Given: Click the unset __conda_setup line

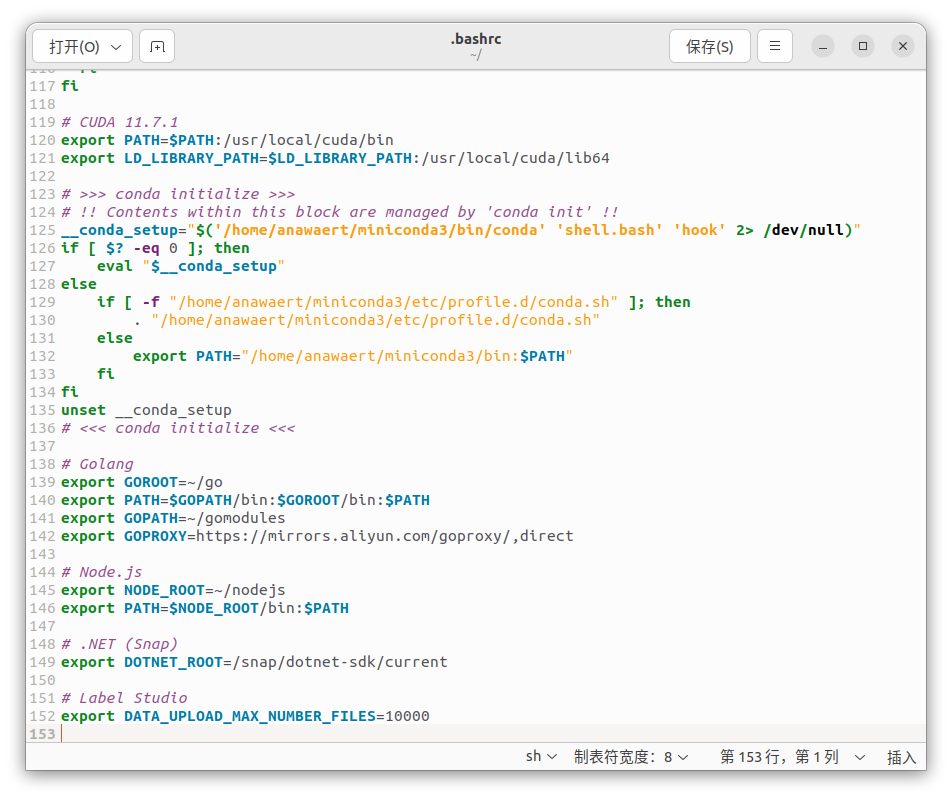Looking at the screenshot, I should tap(146, 410).
